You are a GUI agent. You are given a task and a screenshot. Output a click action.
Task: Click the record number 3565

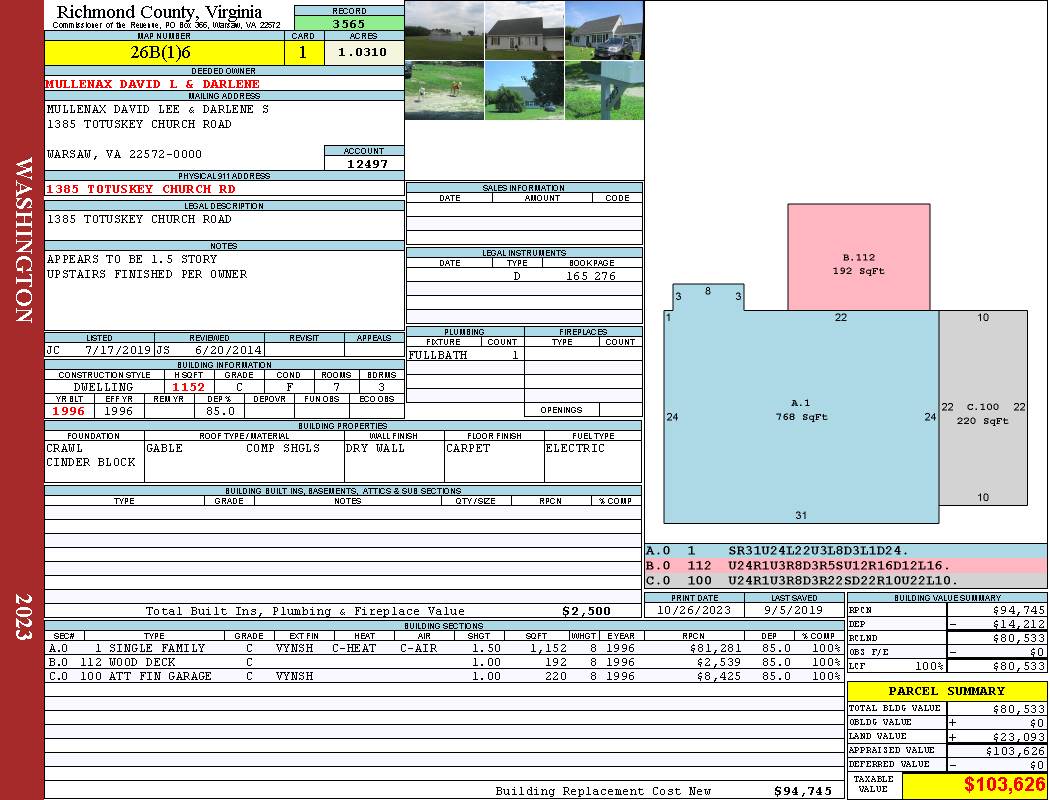349,24
